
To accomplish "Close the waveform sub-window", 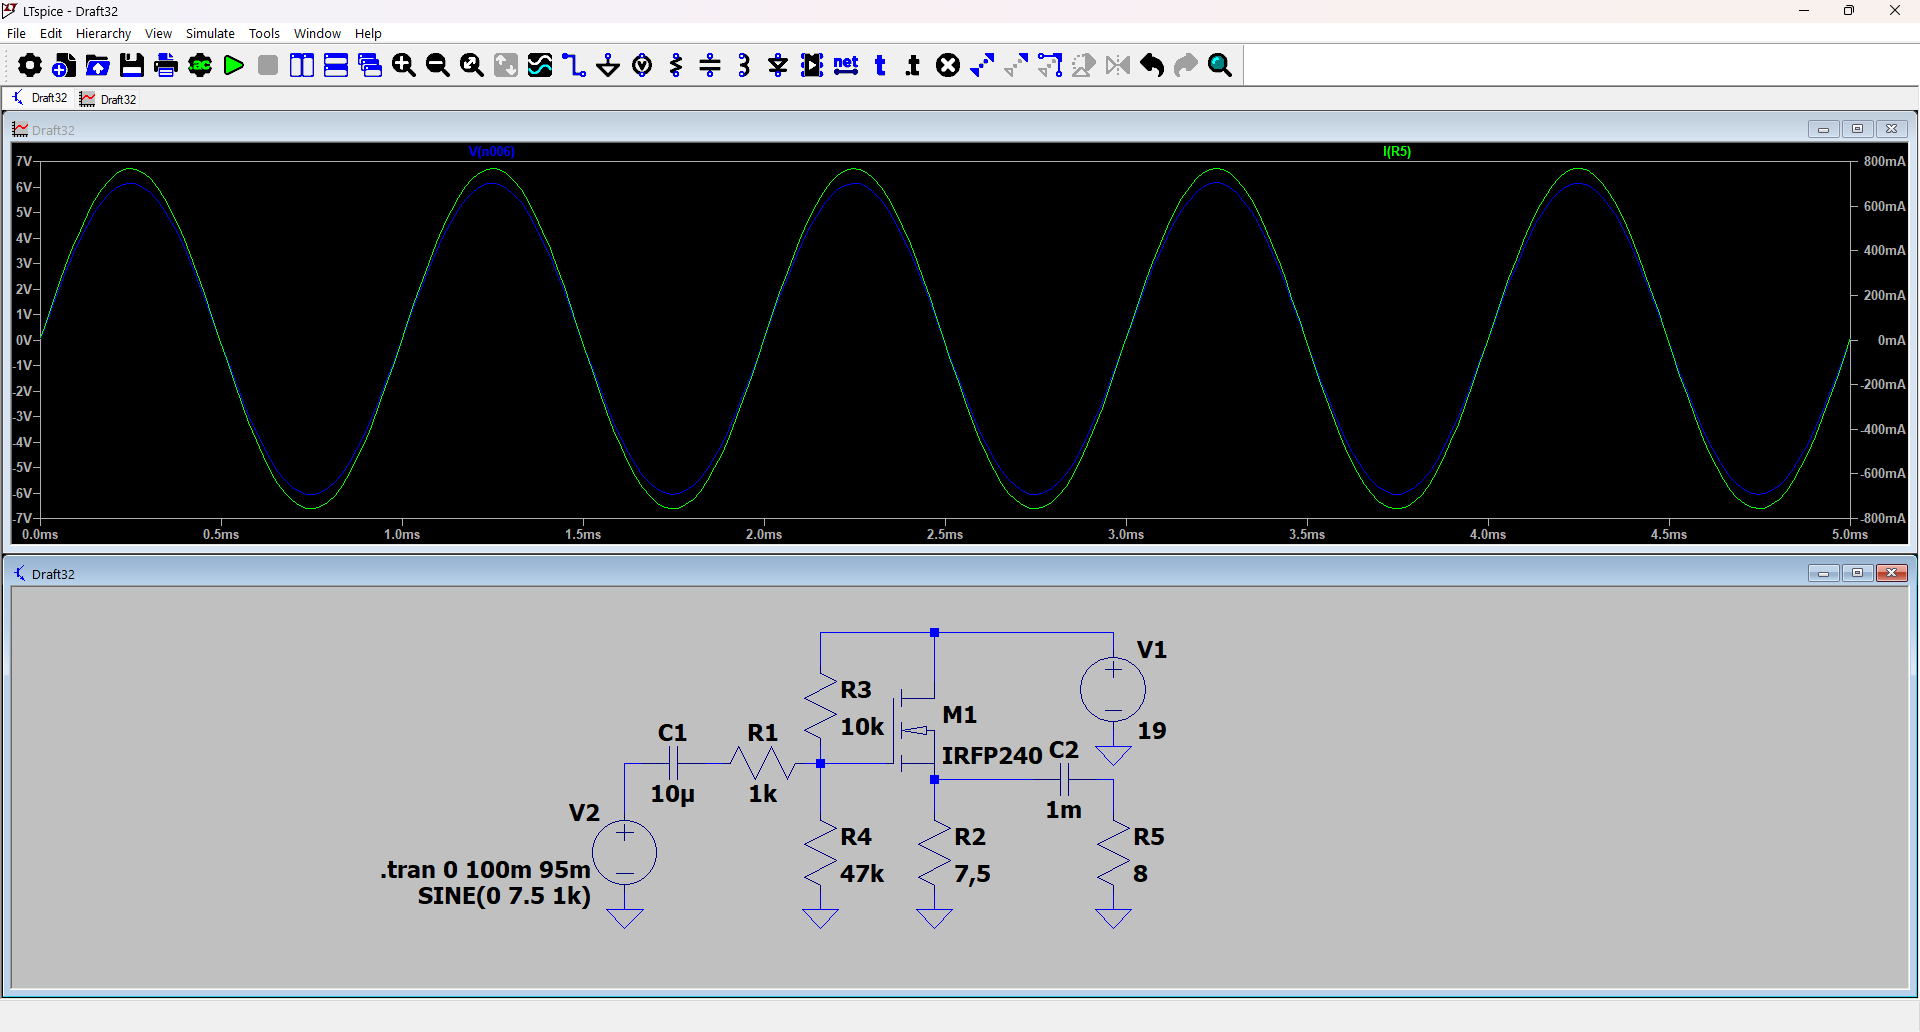I will [1891, 129].
